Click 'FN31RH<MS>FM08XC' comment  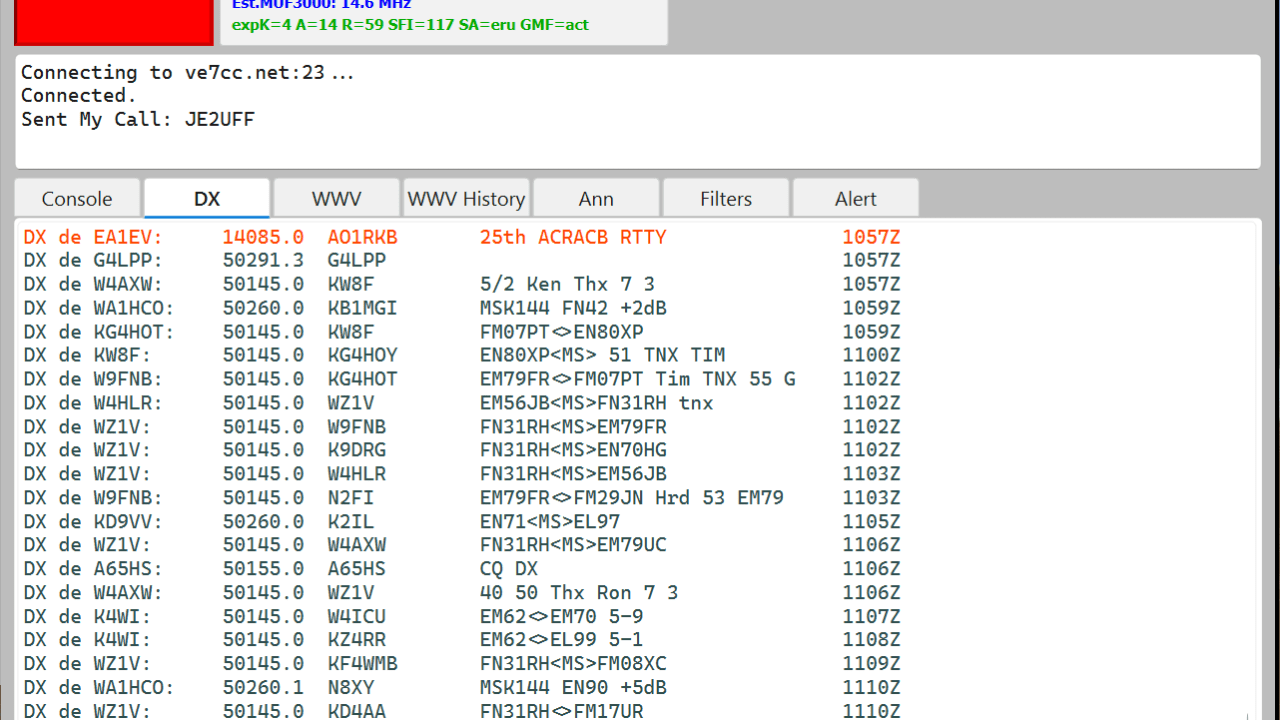coord(573,664)
